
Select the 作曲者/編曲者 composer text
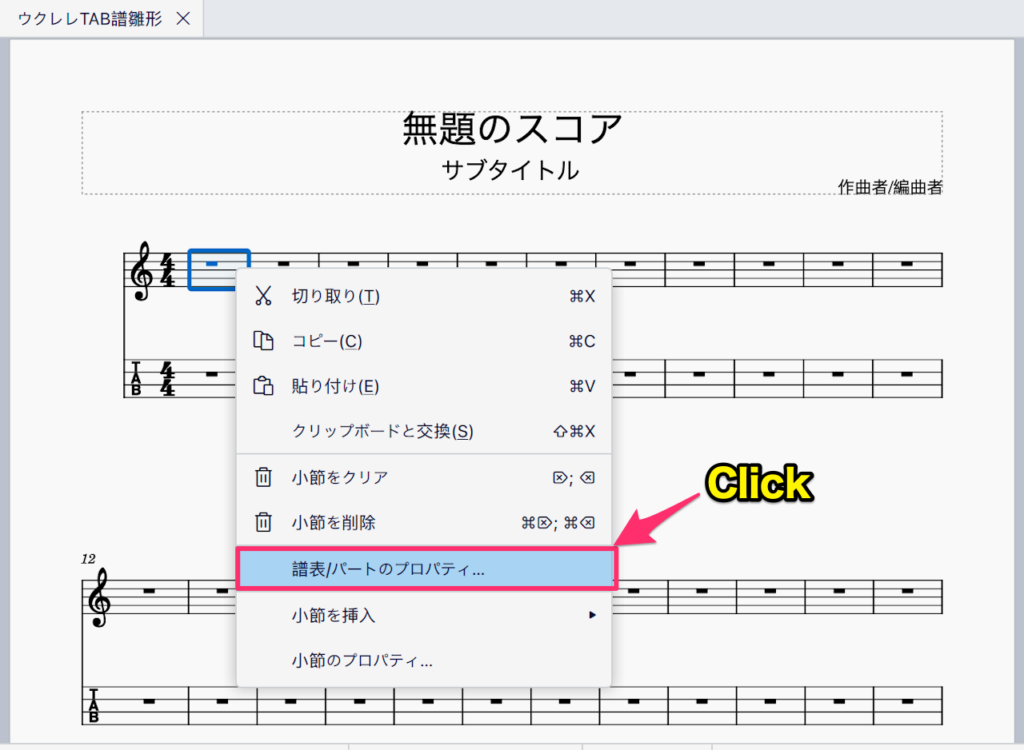pyautogui.click(x=890, y=187)
